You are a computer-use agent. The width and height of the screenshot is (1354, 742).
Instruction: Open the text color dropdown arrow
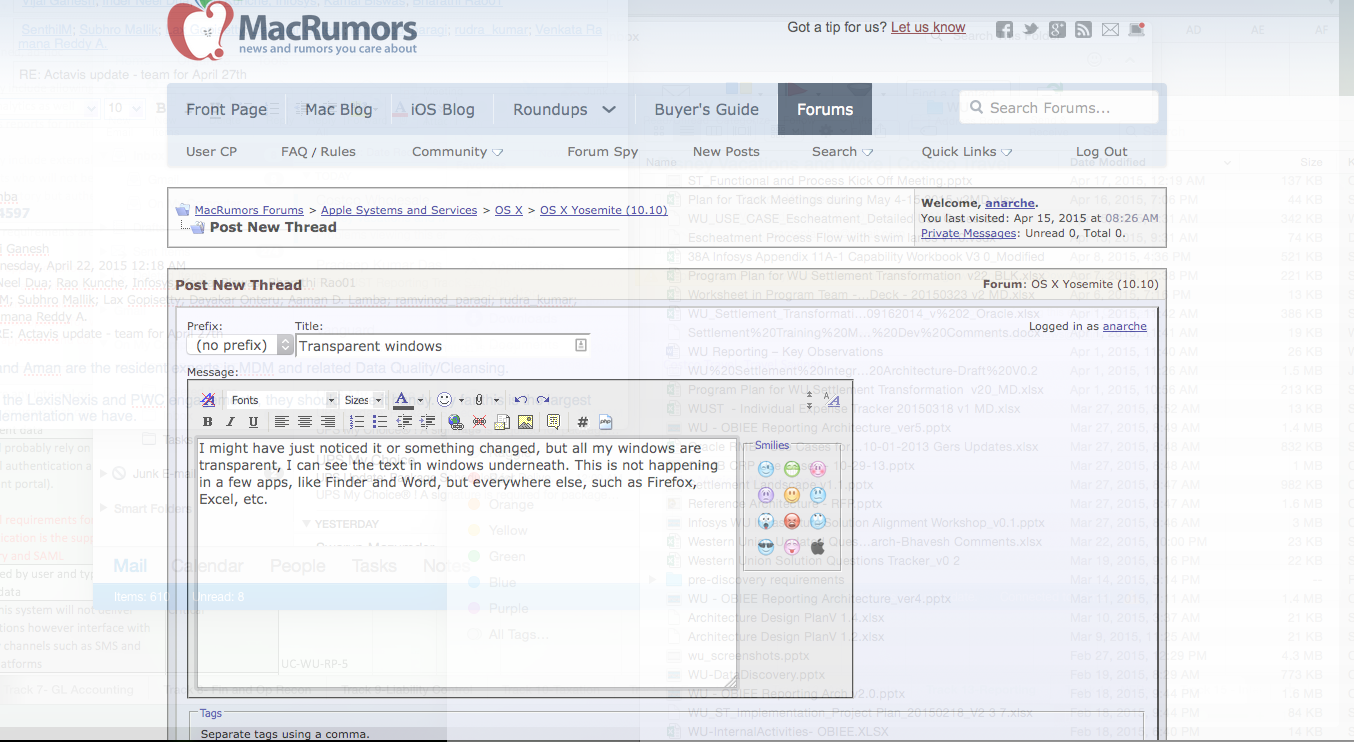click(420, 400)
